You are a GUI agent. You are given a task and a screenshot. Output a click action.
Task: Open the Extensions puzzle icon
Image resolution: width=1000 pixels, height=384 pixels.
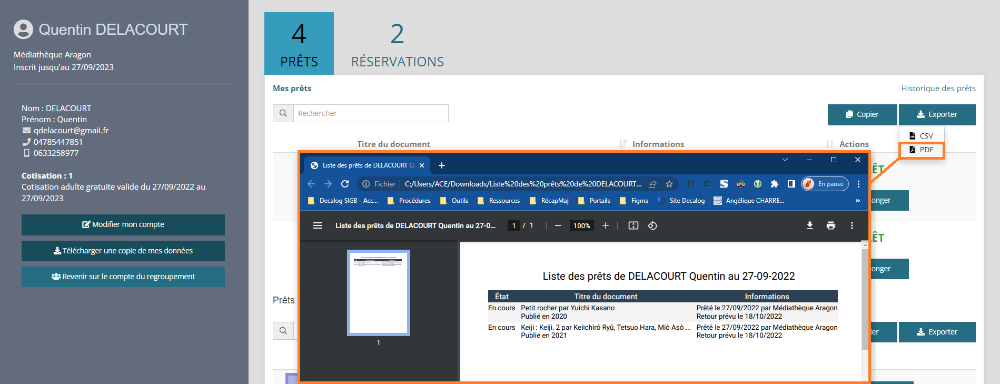pos(774,184)
